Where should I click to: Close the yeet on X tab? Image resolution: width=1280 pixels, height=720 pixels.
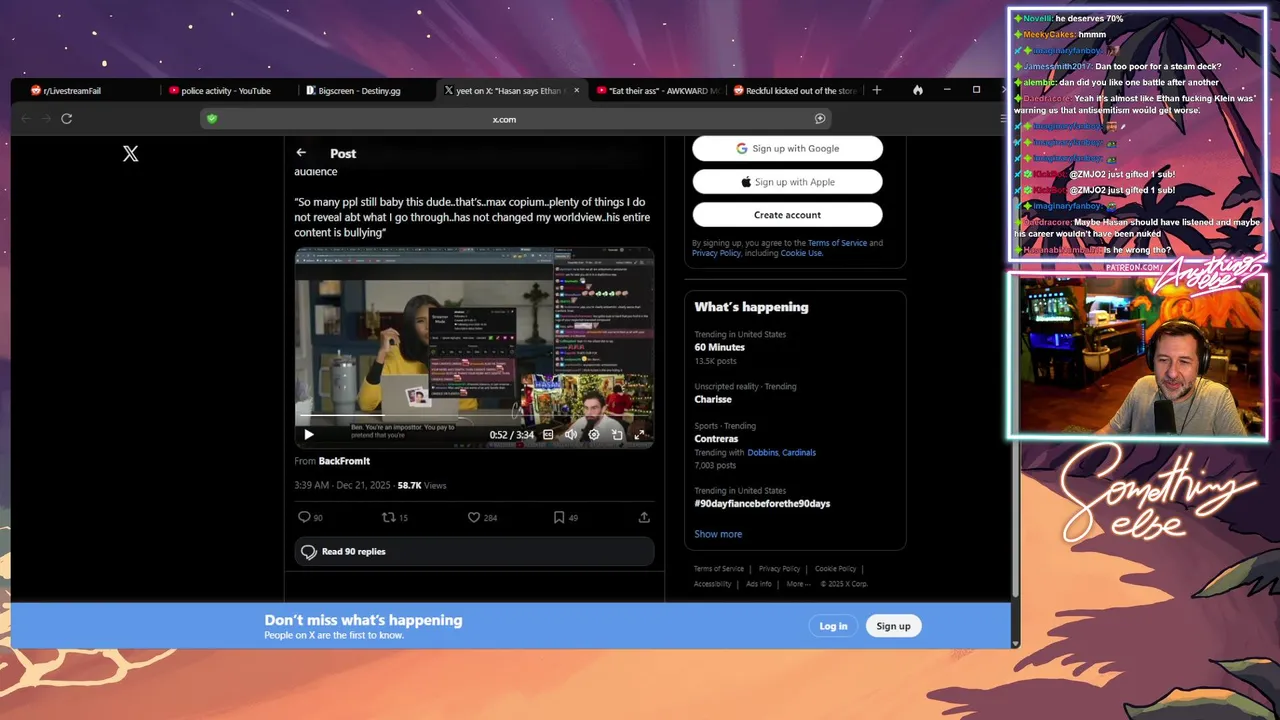tap(576, 91)
